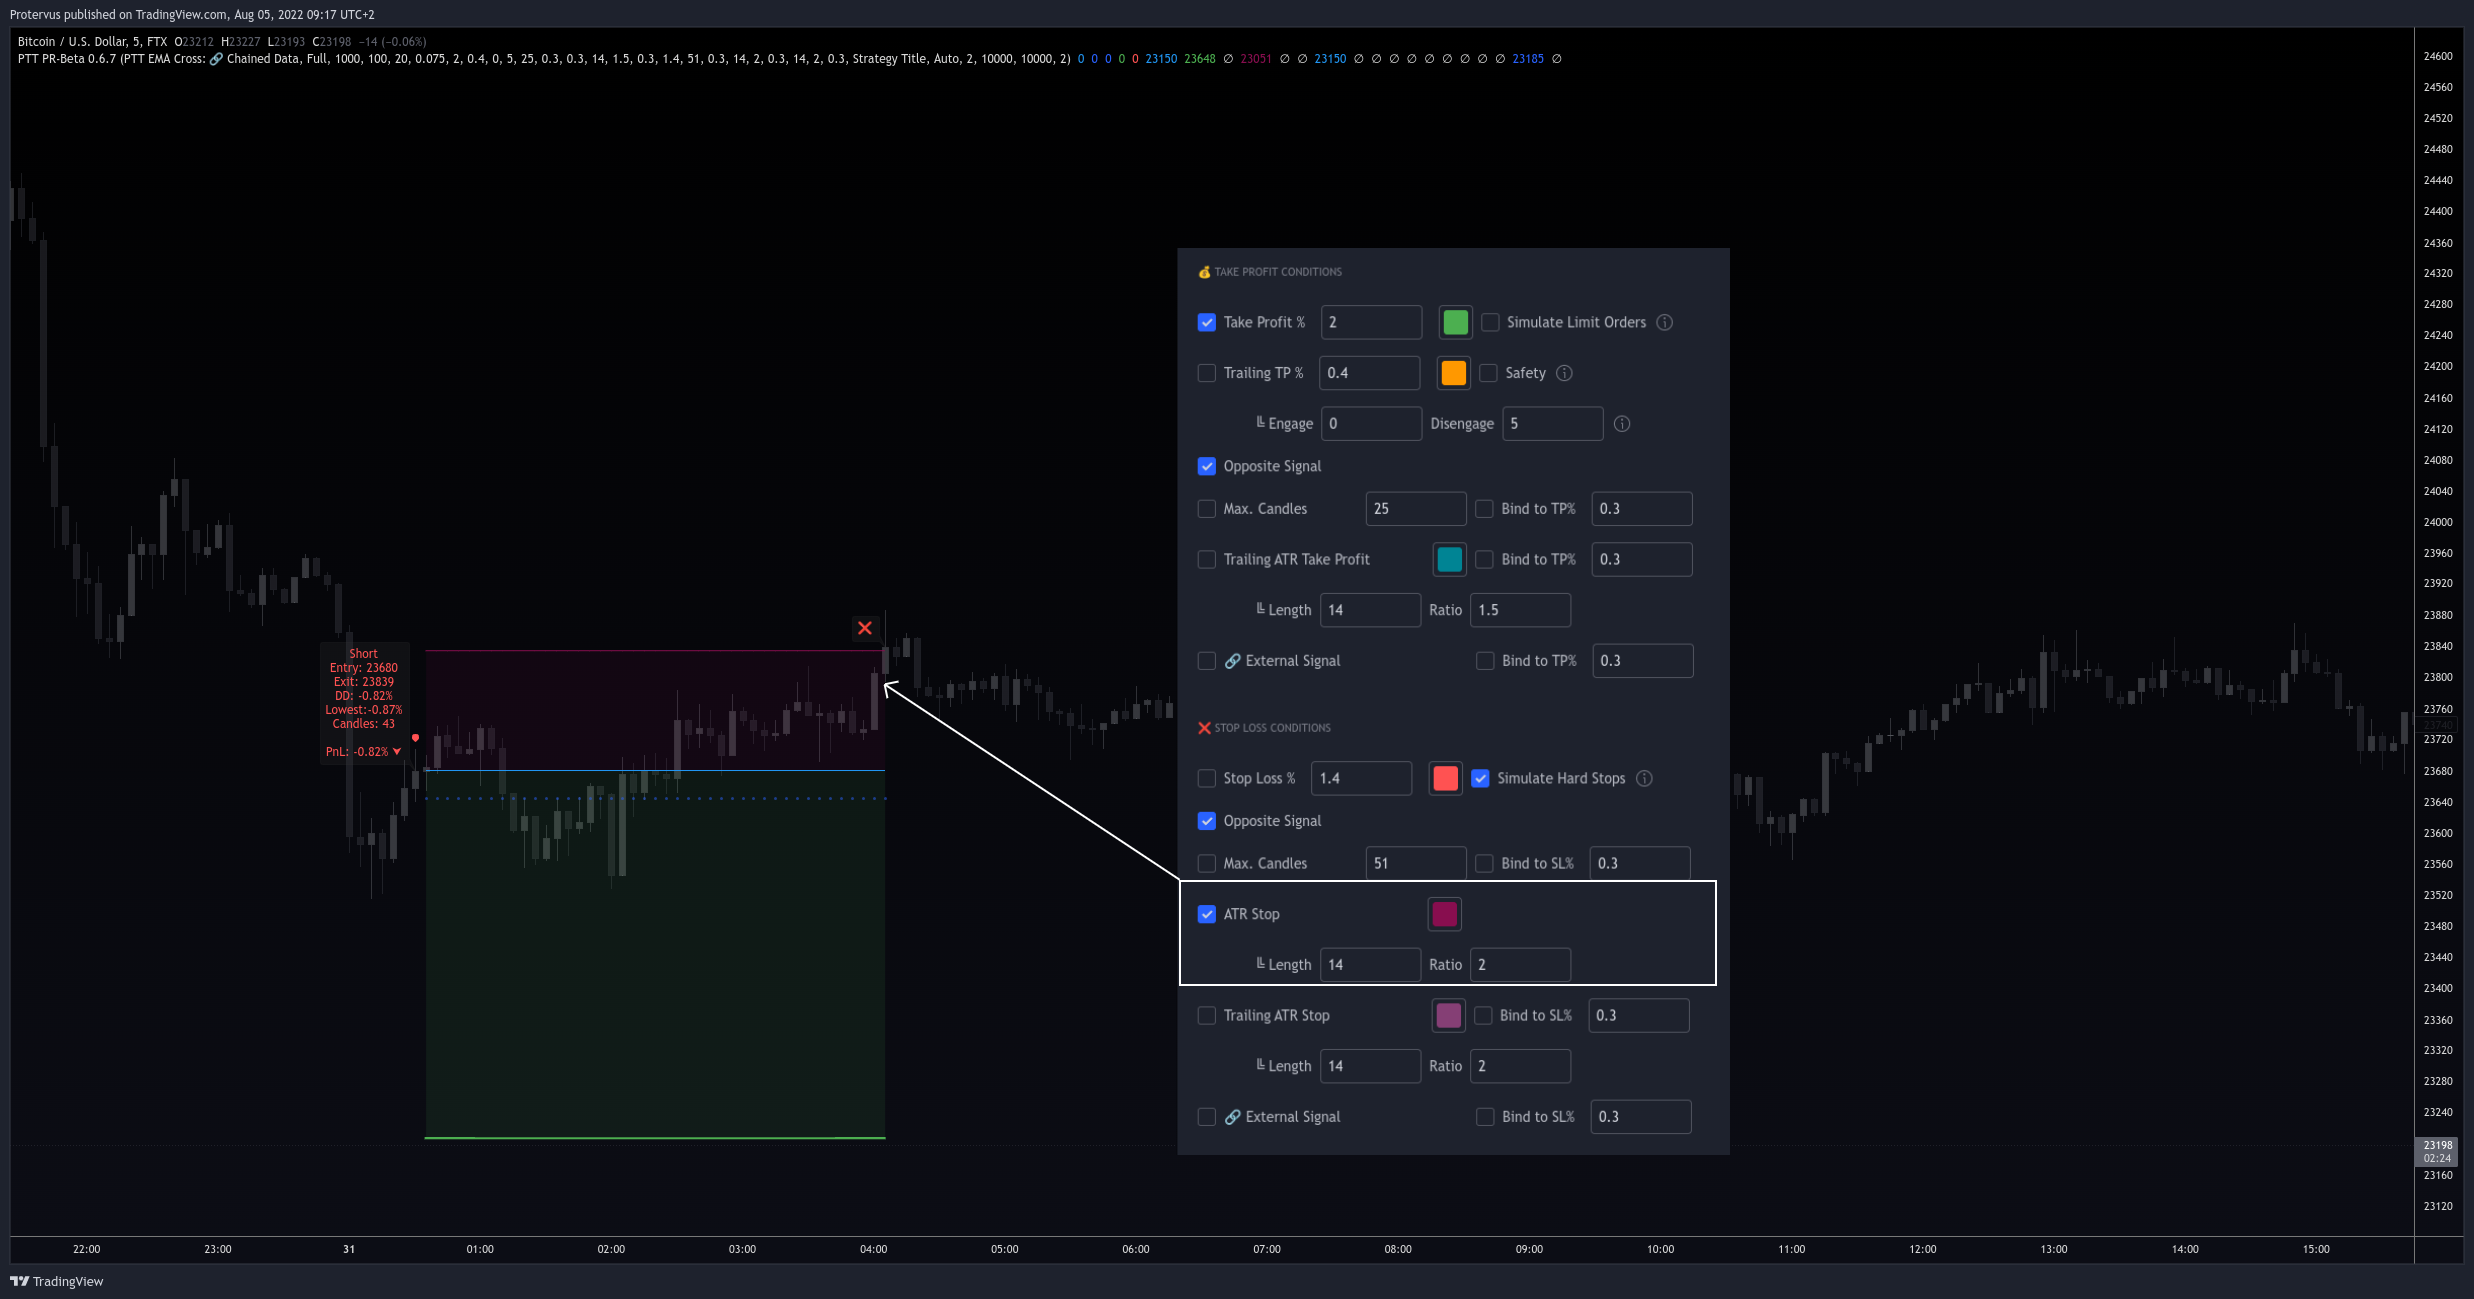The width and height of the screenshot is (2474, 1299).
Task: Click the Disengage input field
Action: 1552,424
